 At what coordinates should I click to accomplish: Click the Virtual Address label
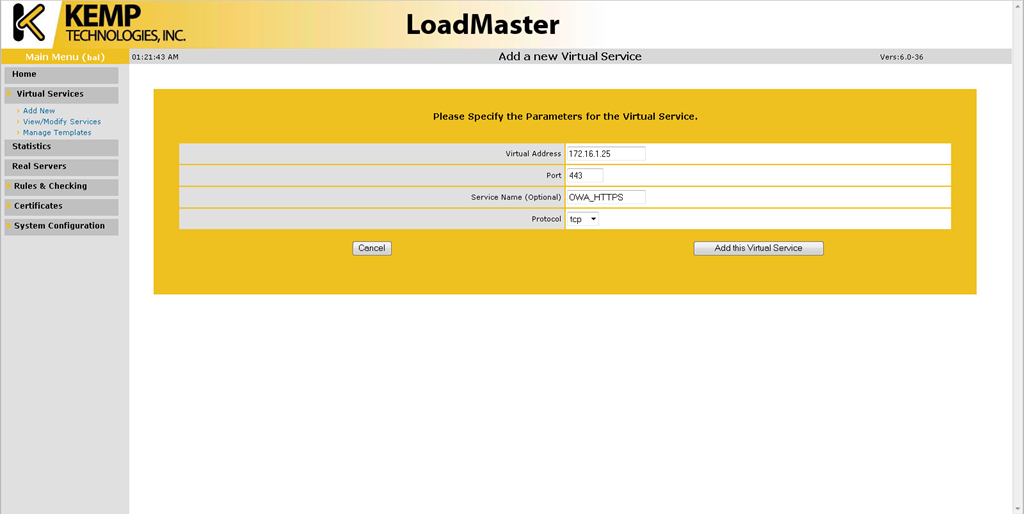click(533, 154)
